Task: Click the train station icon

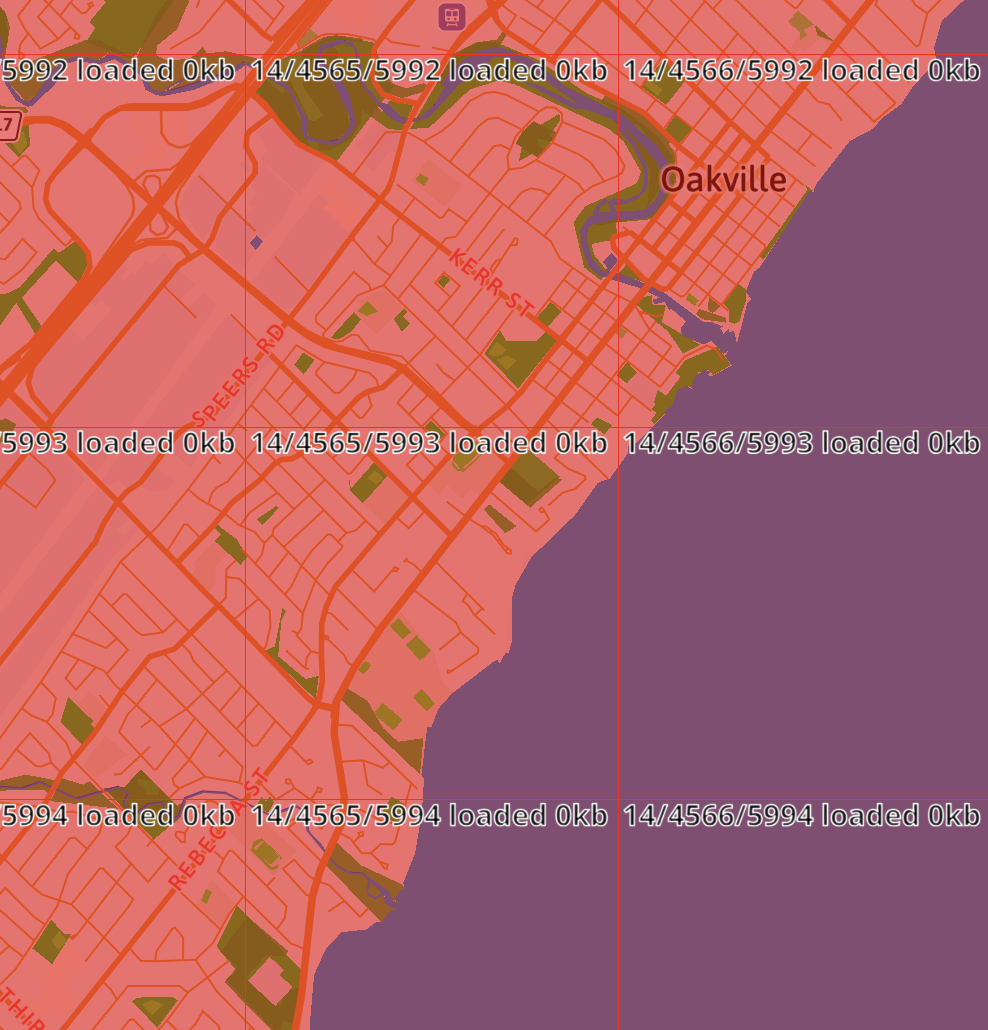Action: click(x=452, y=16)
